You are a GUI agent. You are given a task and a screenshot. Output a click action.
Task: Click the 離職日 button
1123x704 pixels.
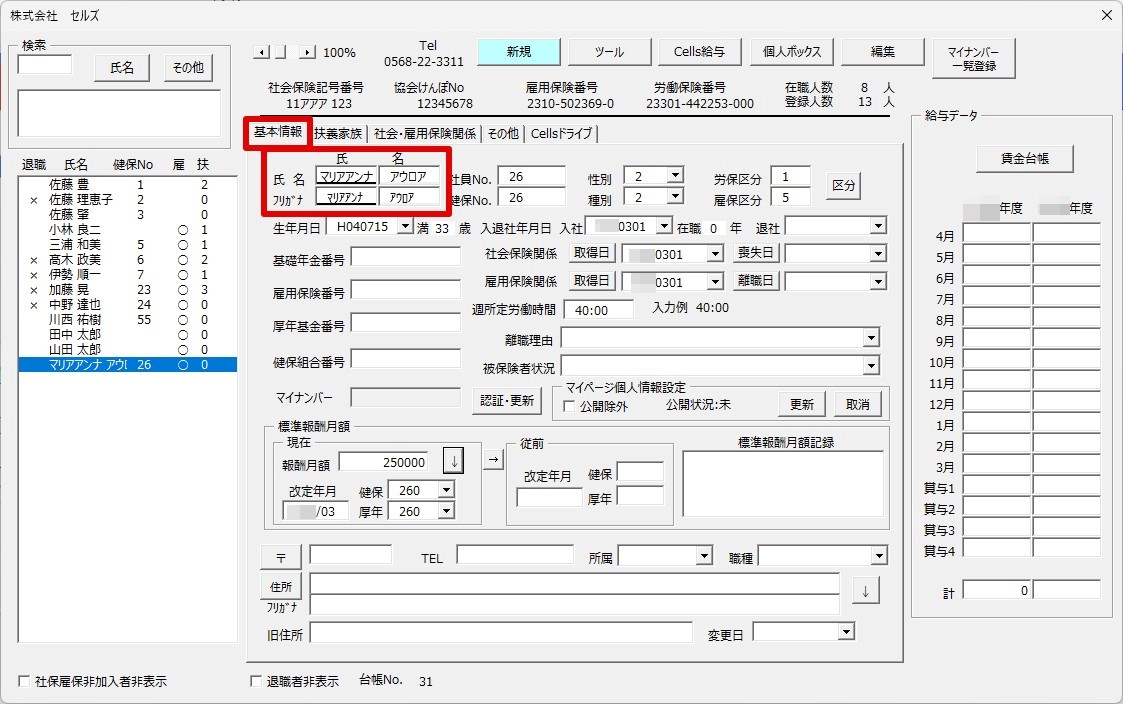(756, 281)
